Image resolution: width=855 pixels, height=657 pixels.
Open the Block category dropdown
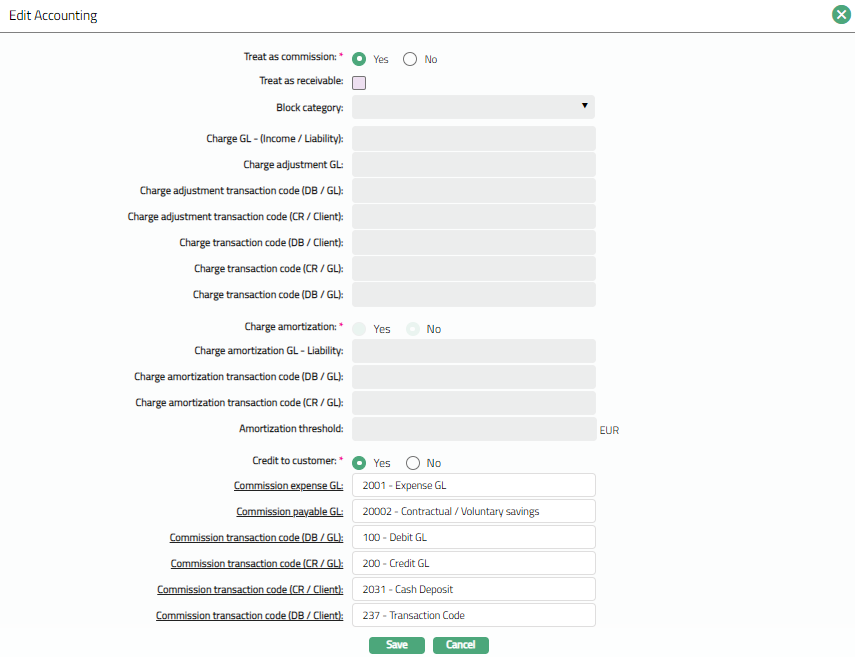pyautogui.click(x=473, y=107)
